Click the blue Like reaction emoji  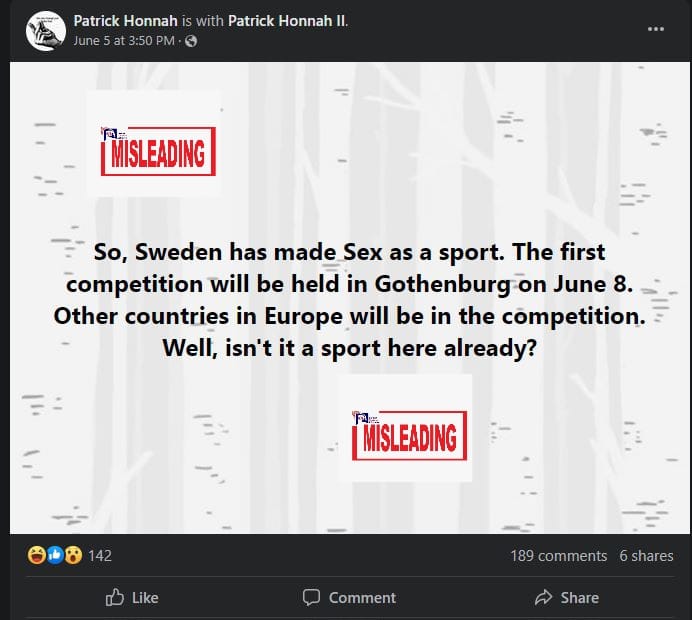point(54,555)
